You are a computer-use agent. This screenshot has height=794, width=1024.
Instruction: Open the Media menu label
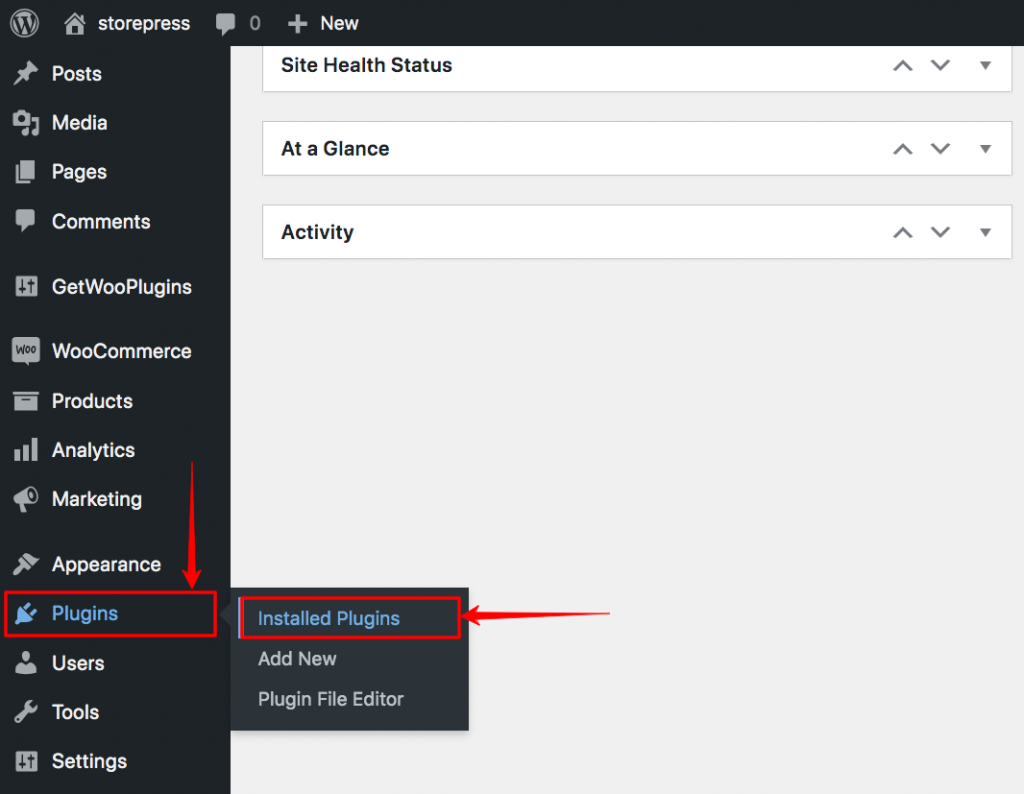point(79,123)
